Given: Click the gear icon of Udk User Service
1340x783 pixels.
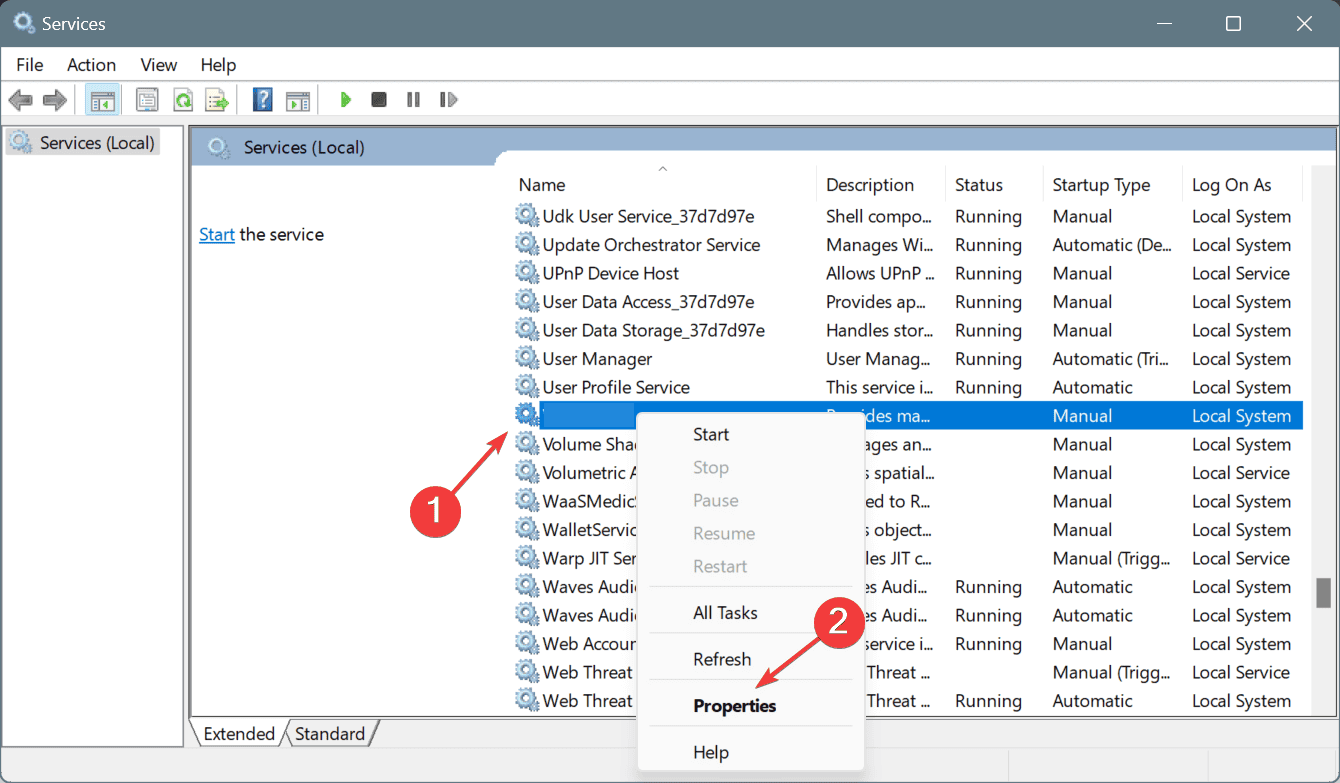Looking at the screenshot, I should (526, 216).
